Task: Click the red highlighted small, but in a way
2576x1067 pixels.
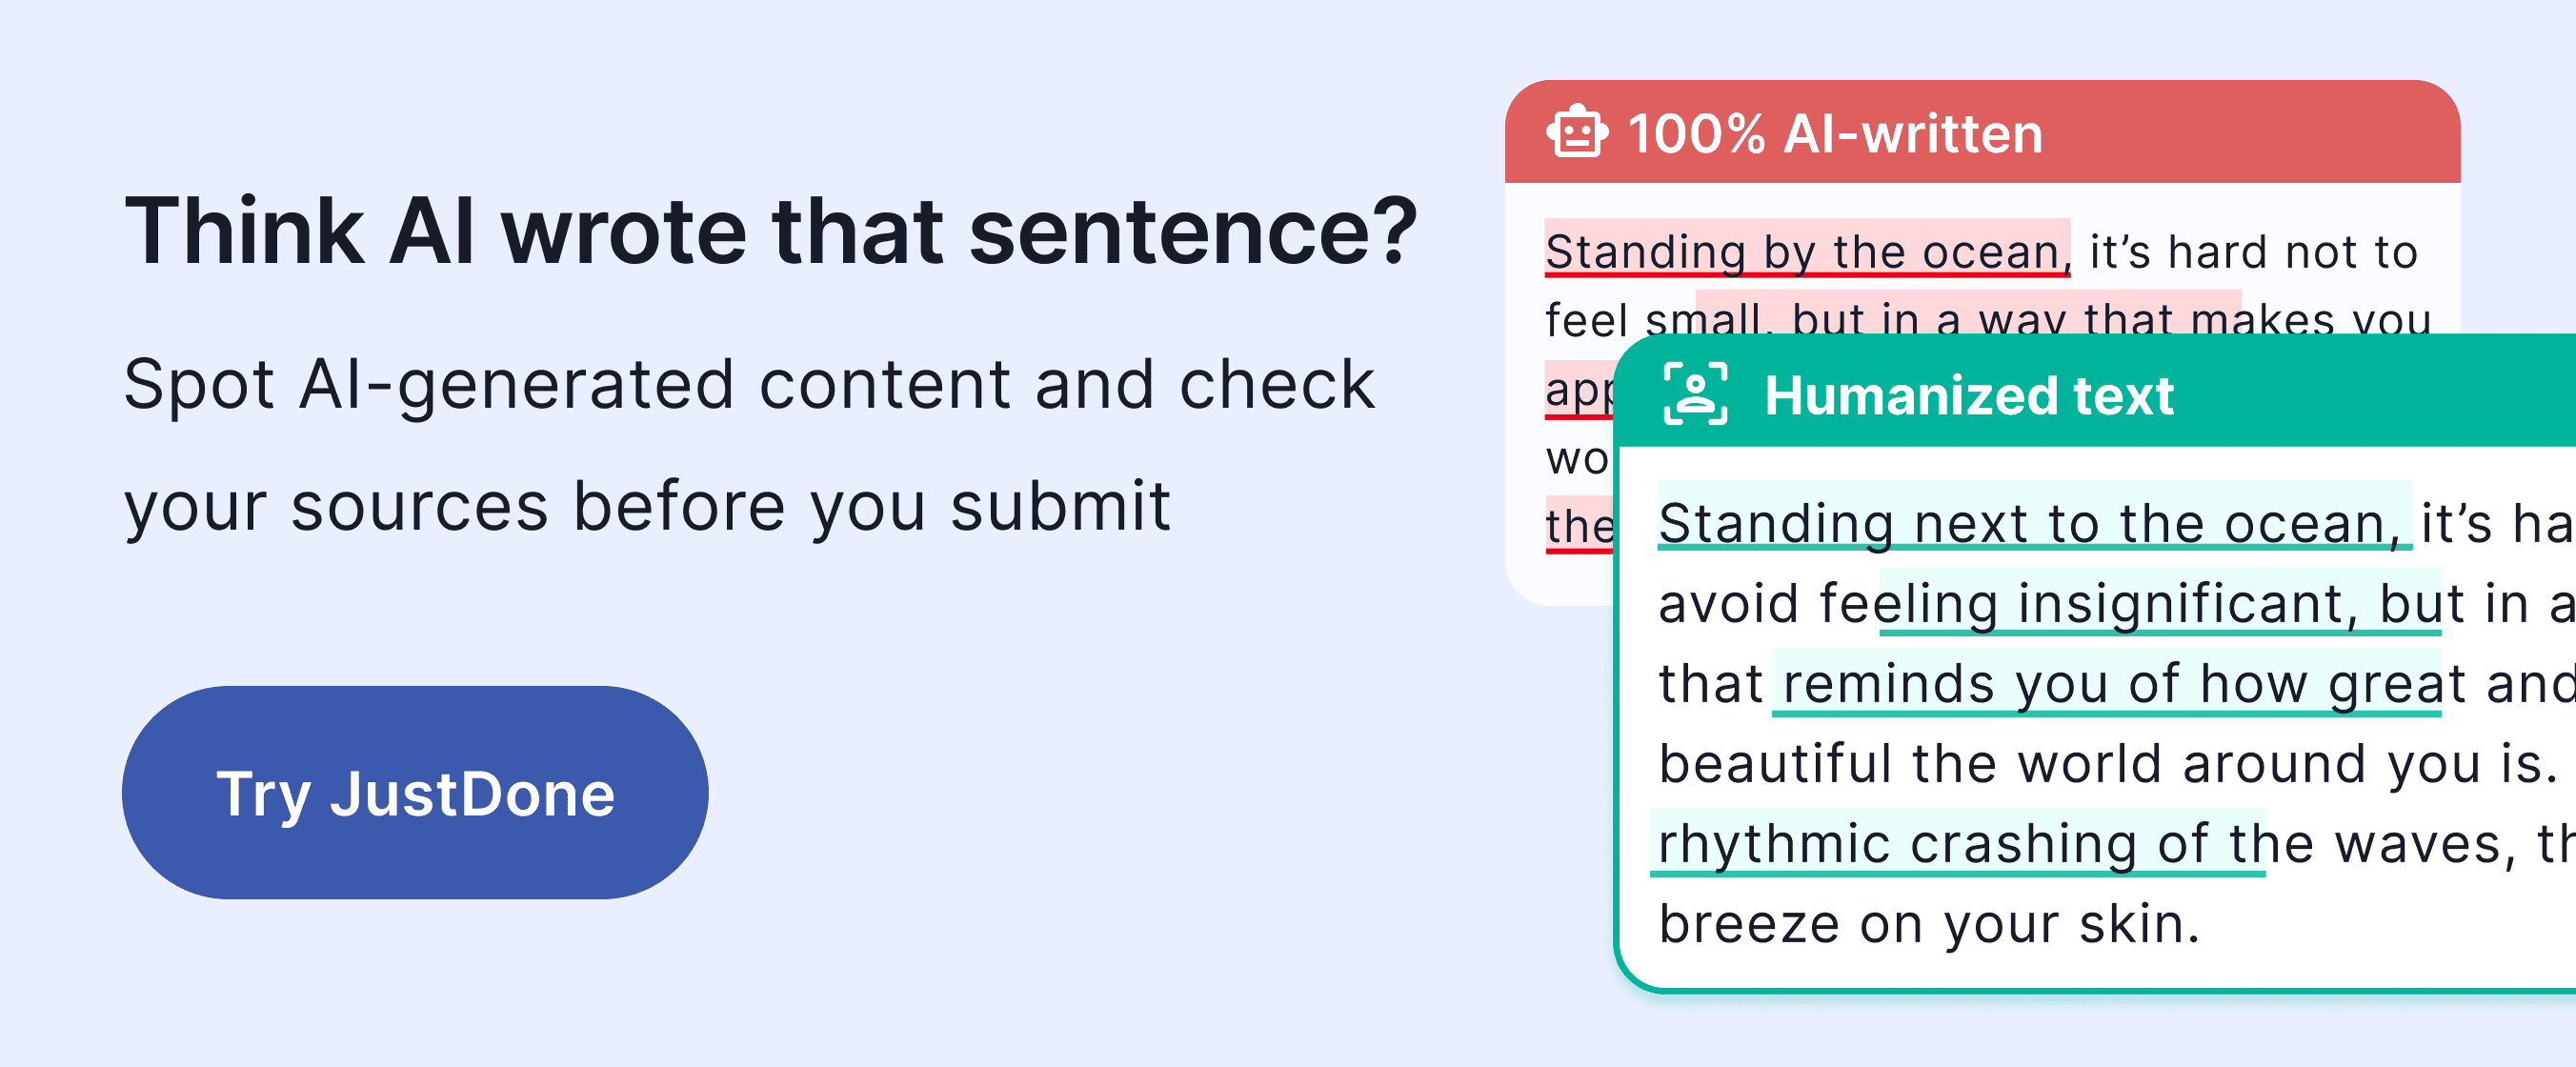Action: [1968, 316]
